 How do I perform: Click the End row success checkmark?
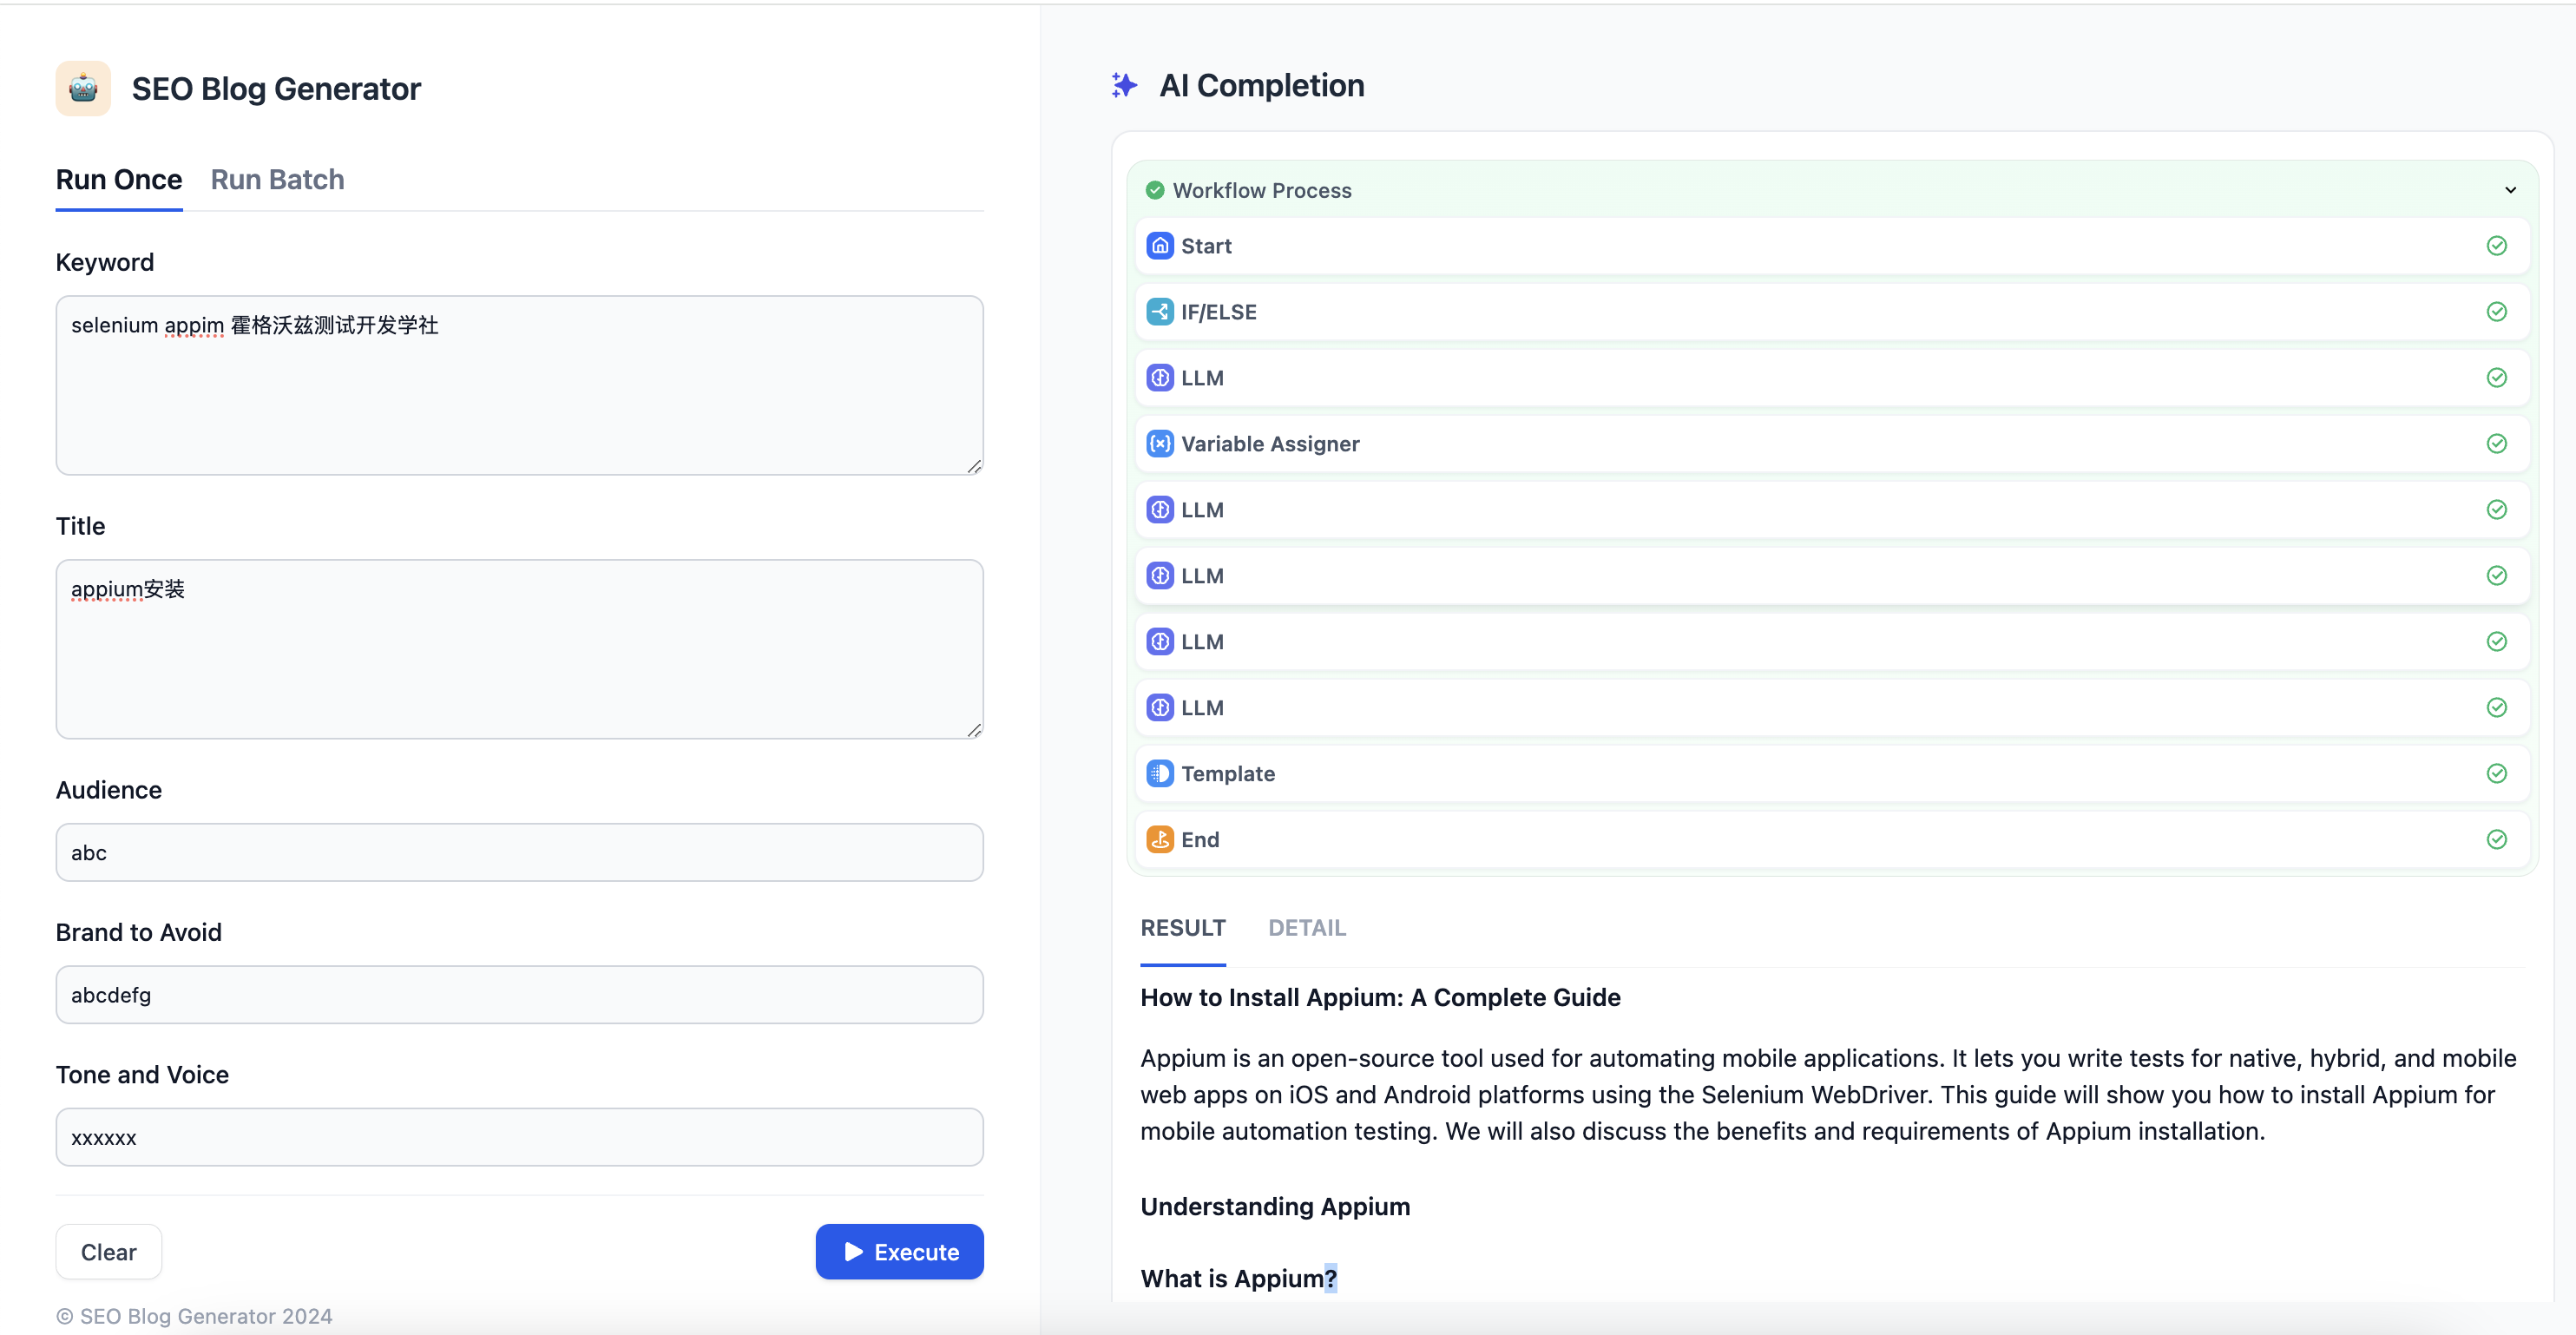pyautogui.click(x=2496, y=840)
